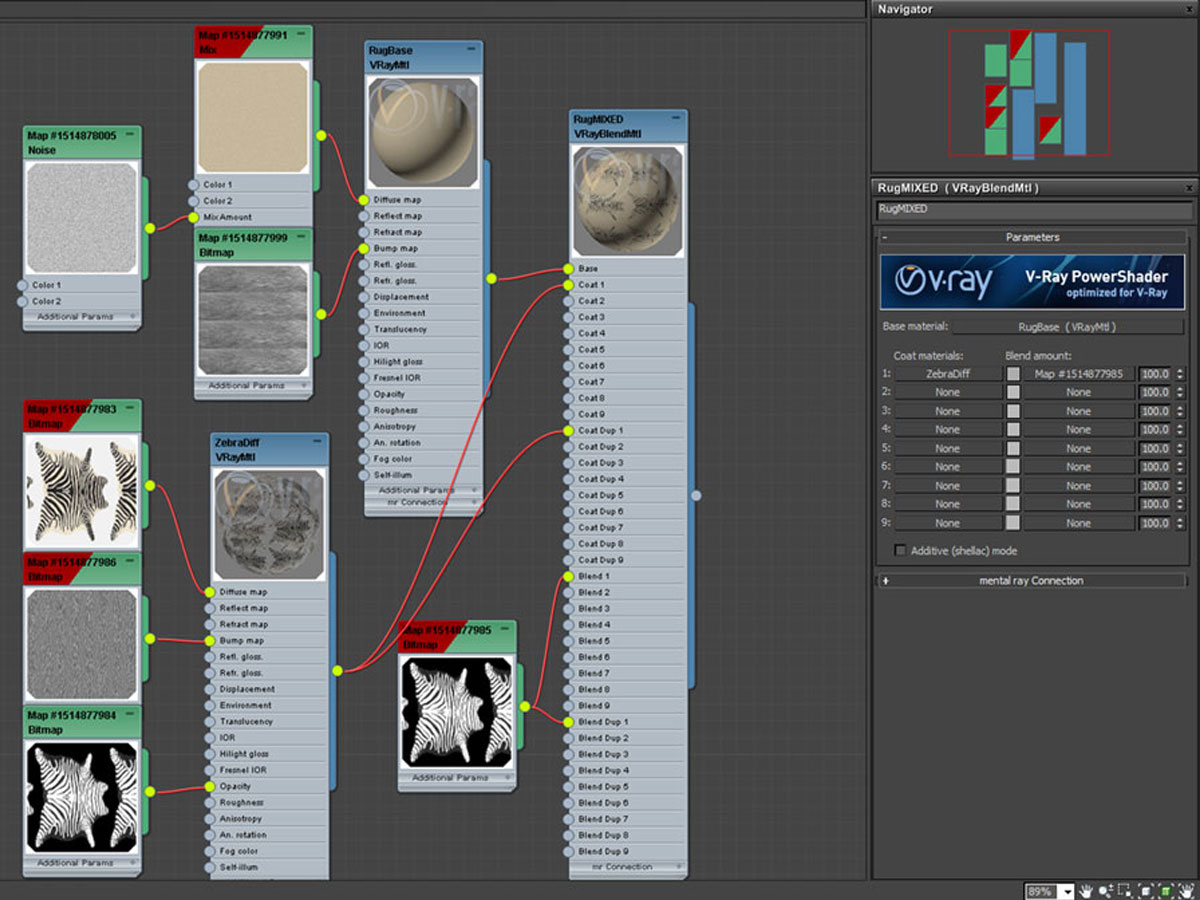
Task: Select the Pan tool hand icon
Action: pos(1084,890)
